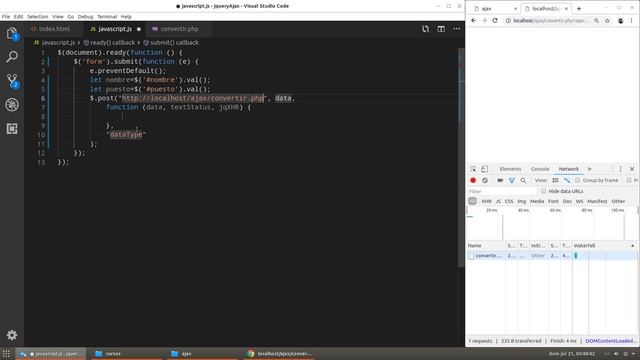The height and width of the screenshot is (360, 640).
Task: Filter network requests by Manifest
Action: click(x=597, y=201)
